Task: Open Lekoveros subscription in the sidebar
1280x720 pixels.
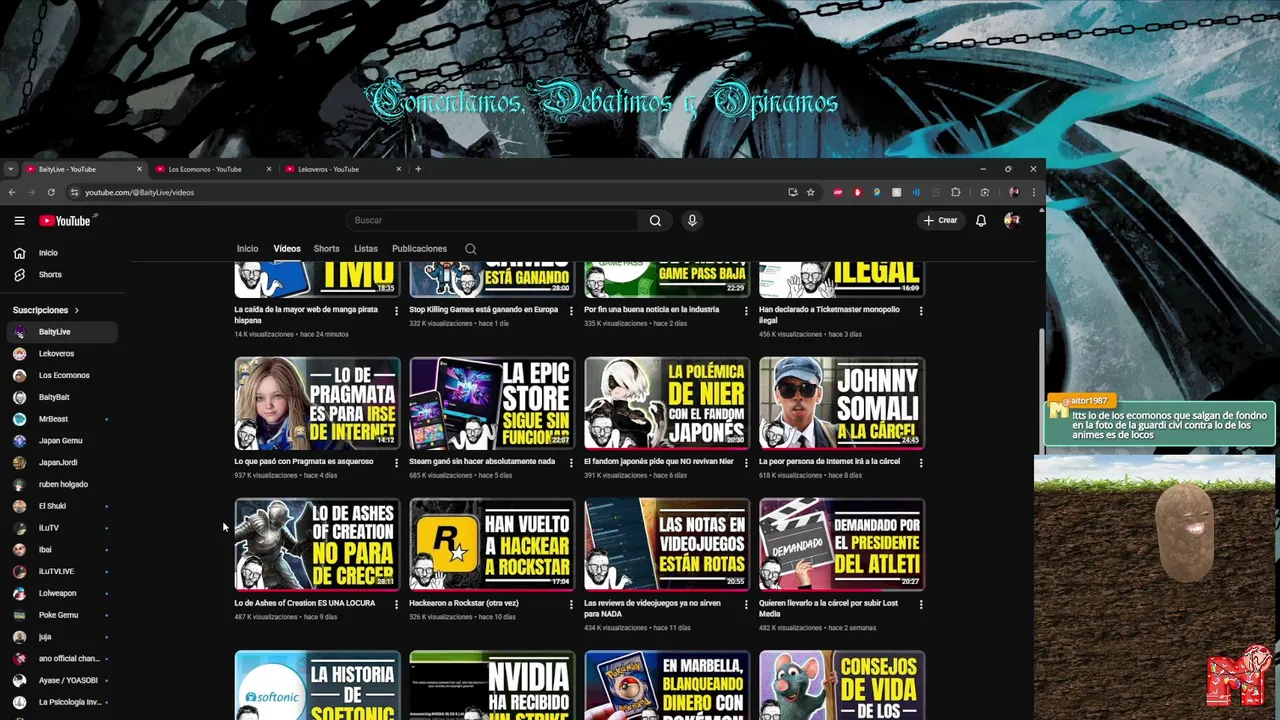Action: pos(62,354)
